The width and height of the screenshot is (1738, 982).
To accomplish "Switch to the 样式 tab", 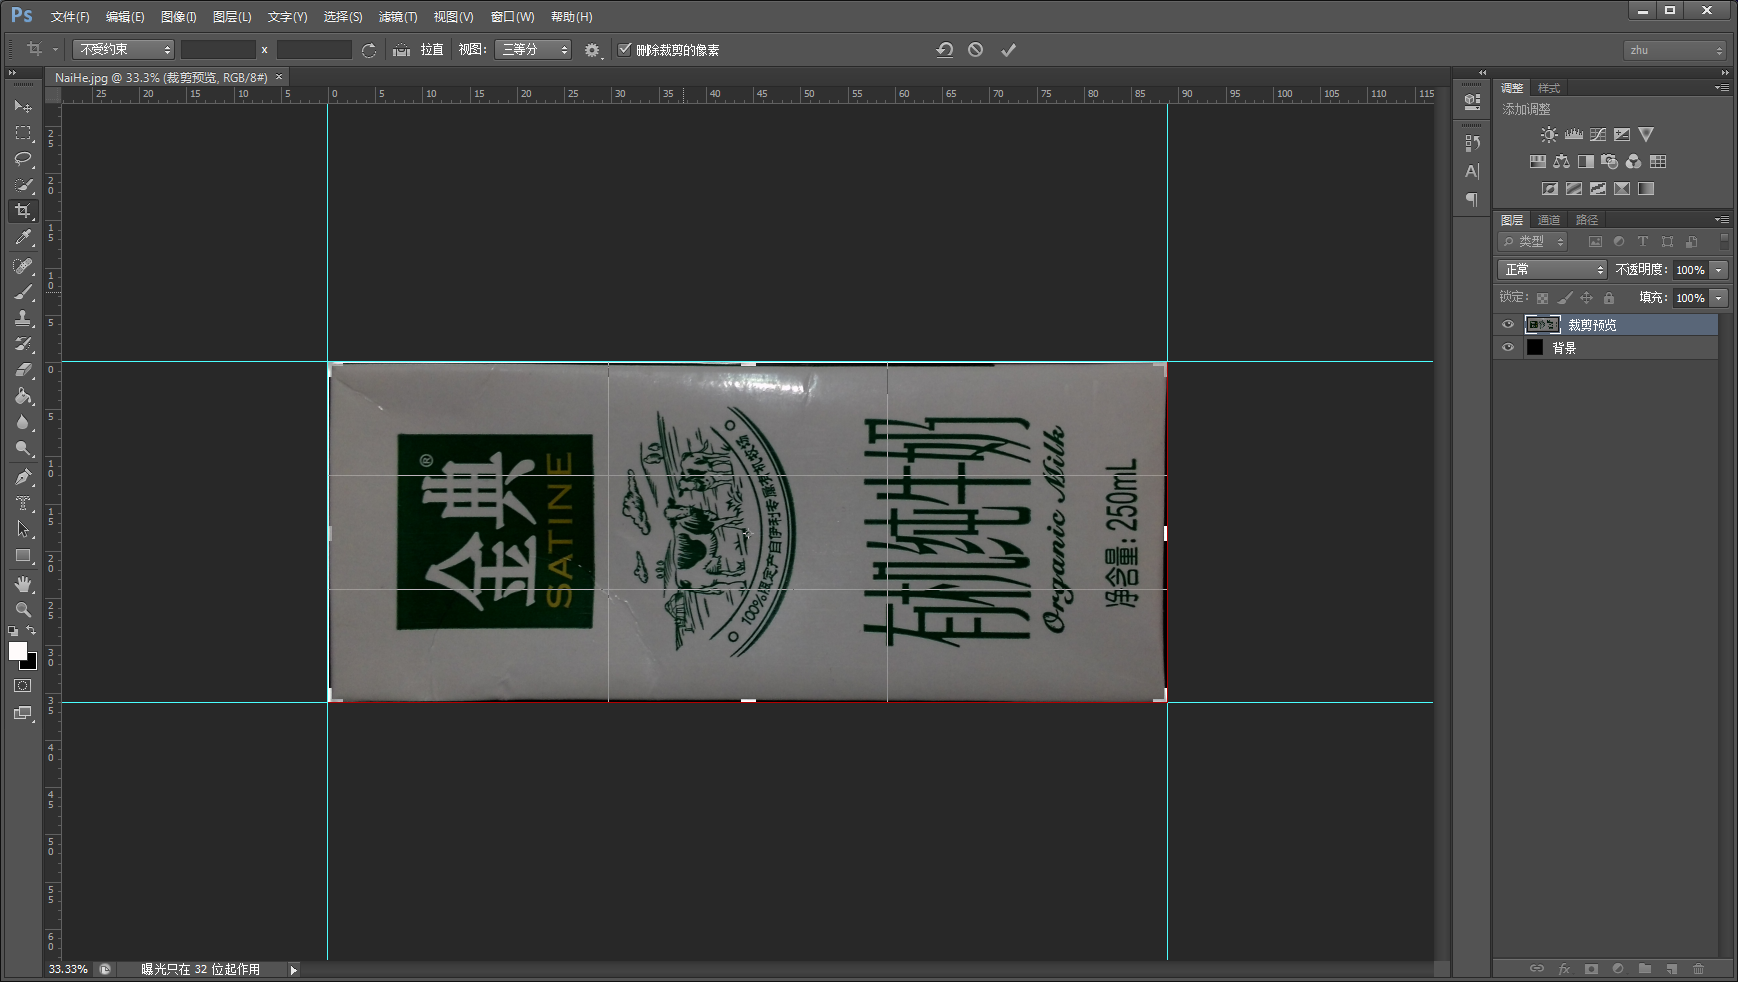I will coord(1549,88).
